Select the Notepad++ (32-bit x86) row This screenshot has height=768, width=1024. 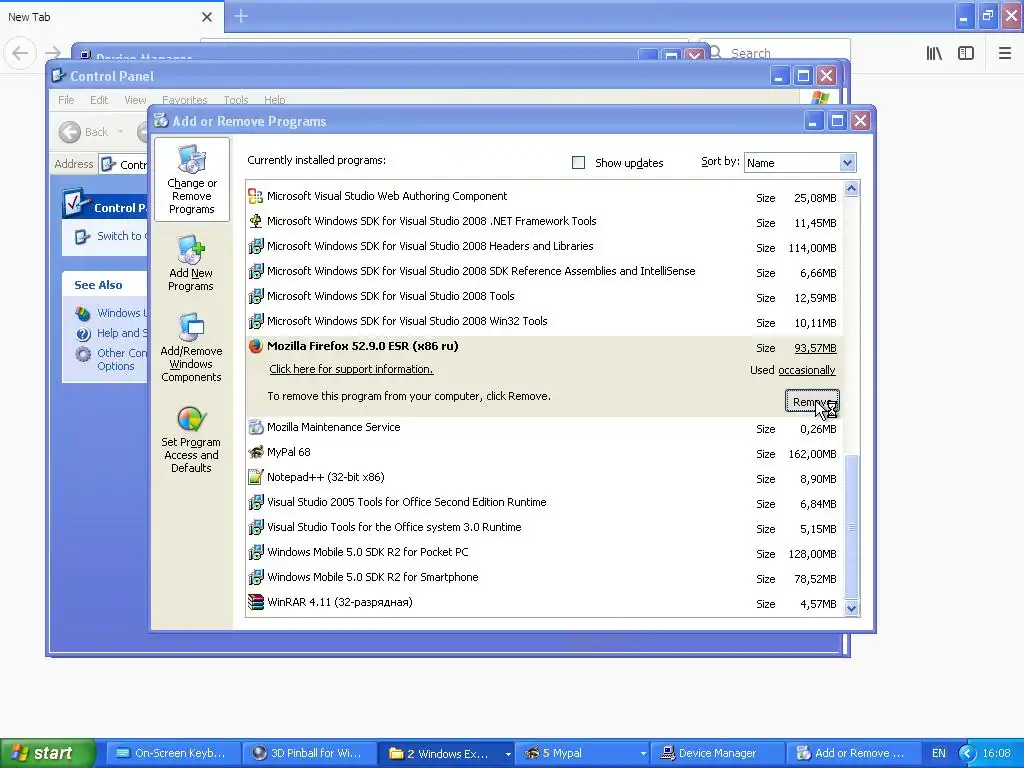(x=544, y=477)
